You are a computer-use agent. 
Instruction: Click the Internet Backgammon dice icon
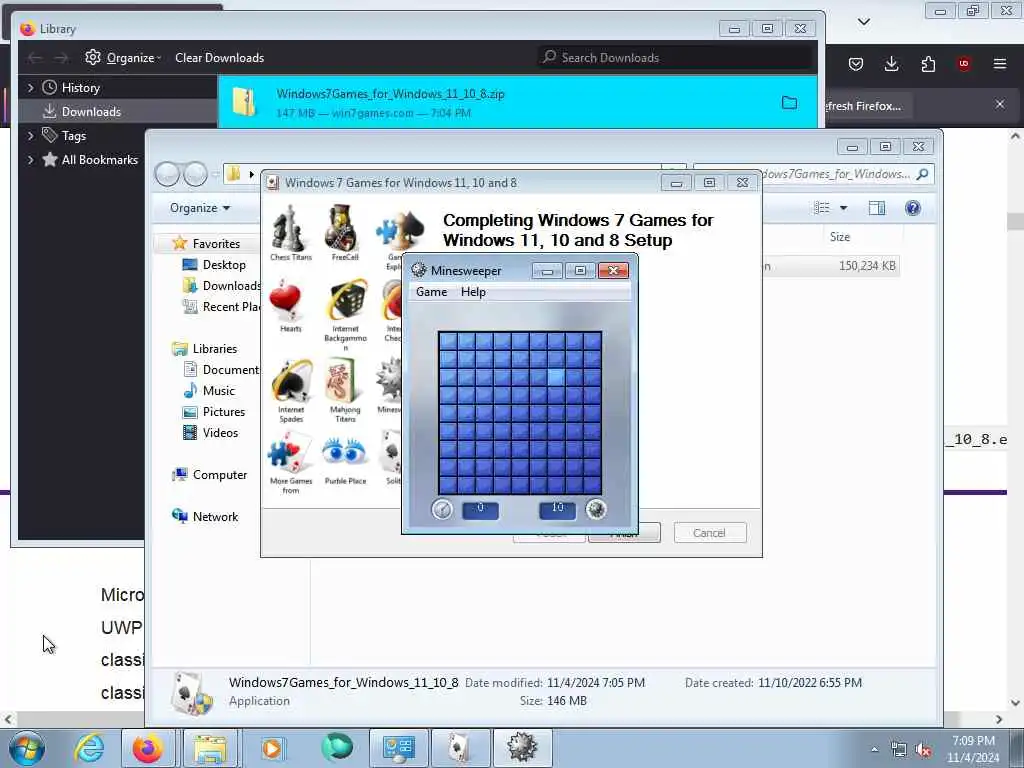point(346,300)
